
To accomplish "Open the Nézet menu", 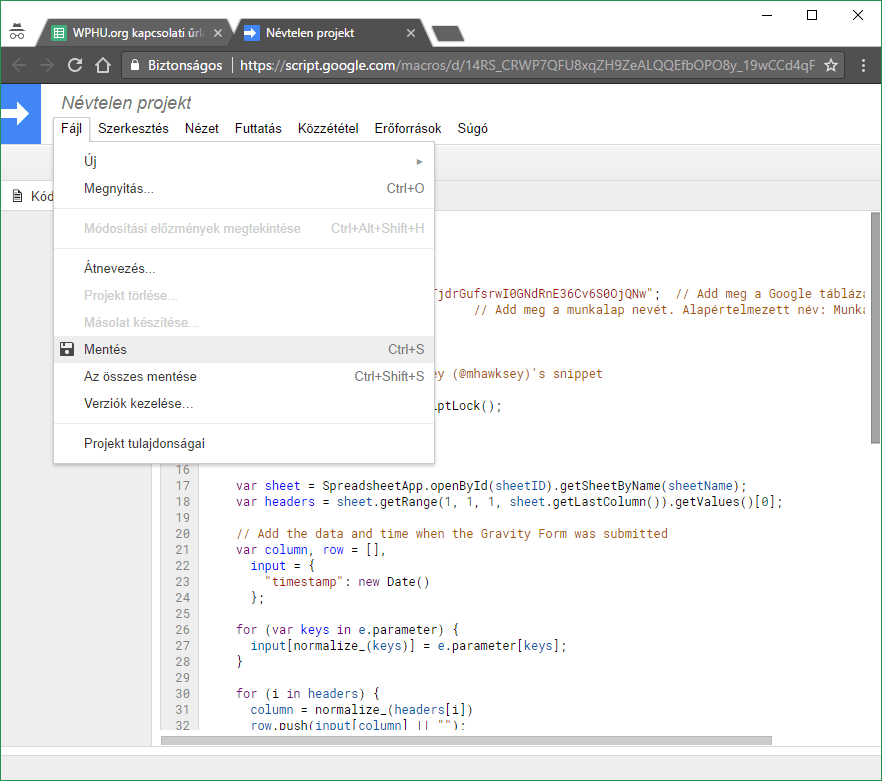I will click(x=201, y=128).
